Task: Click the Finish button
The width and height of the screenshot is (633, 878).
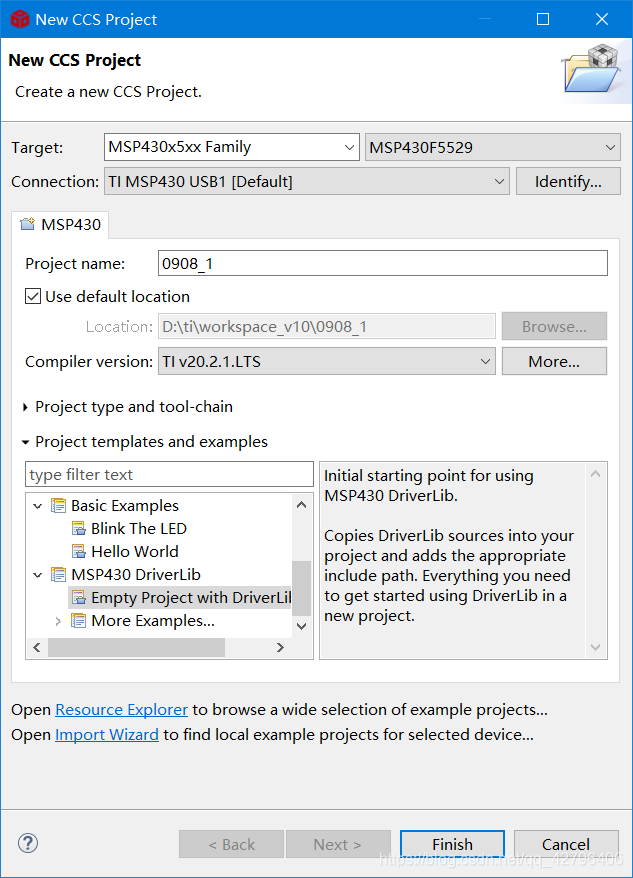Action: 452,844
